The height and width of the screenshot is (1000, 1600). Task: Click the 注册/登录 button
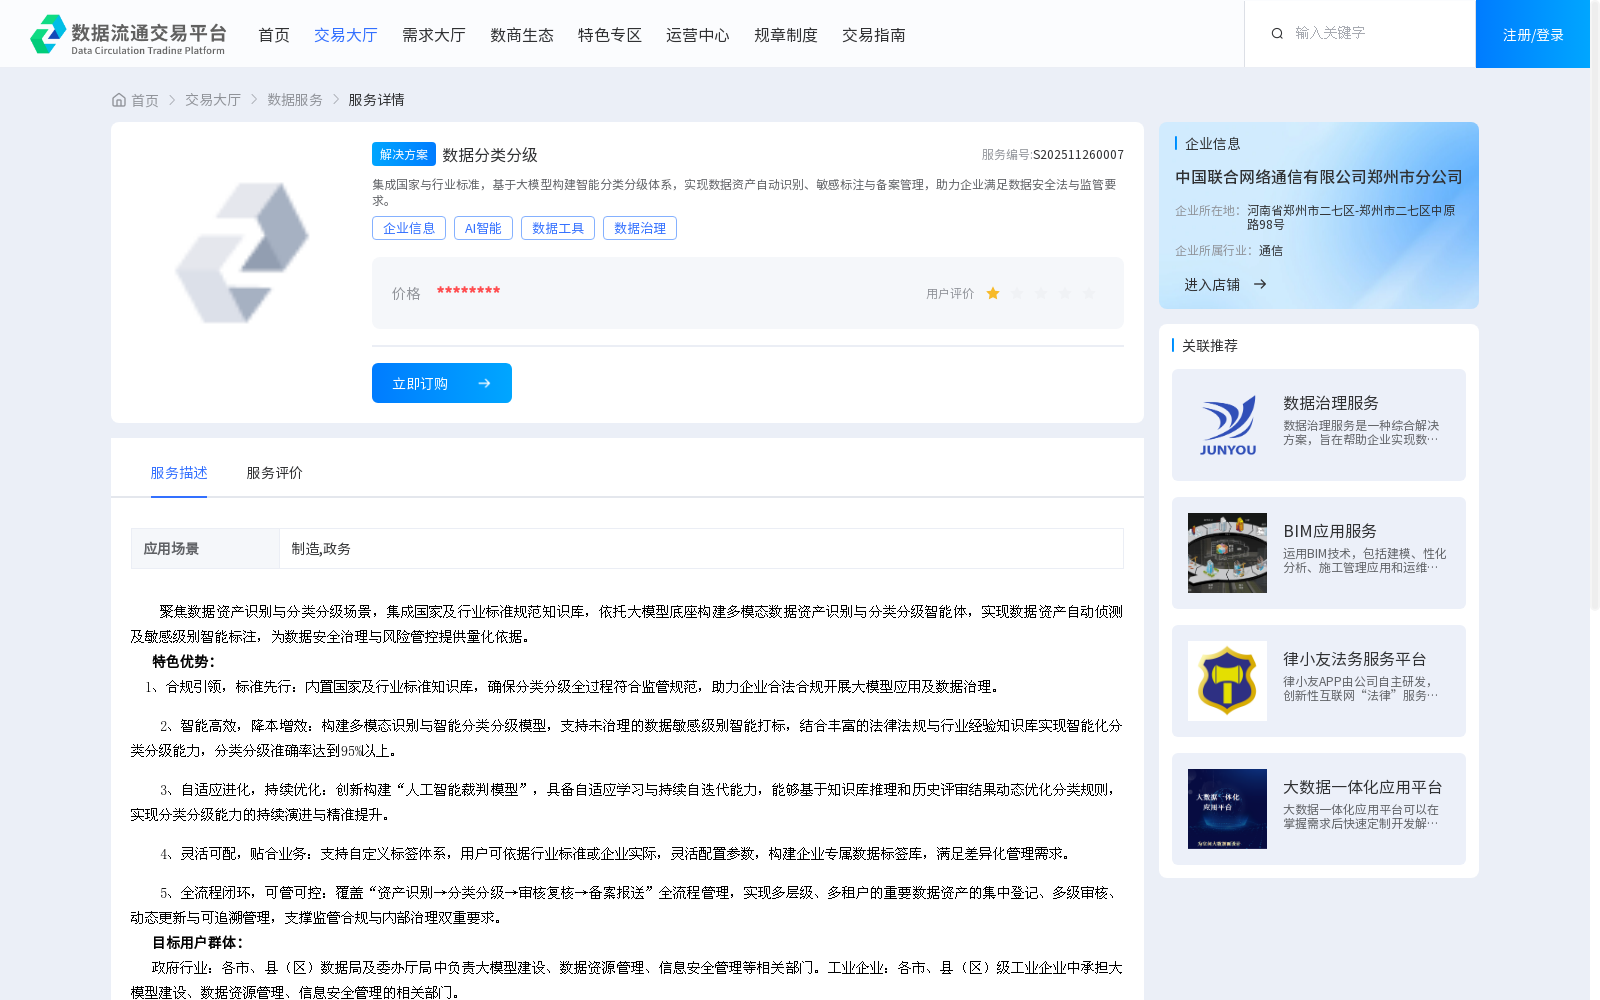pos(1533,34)
